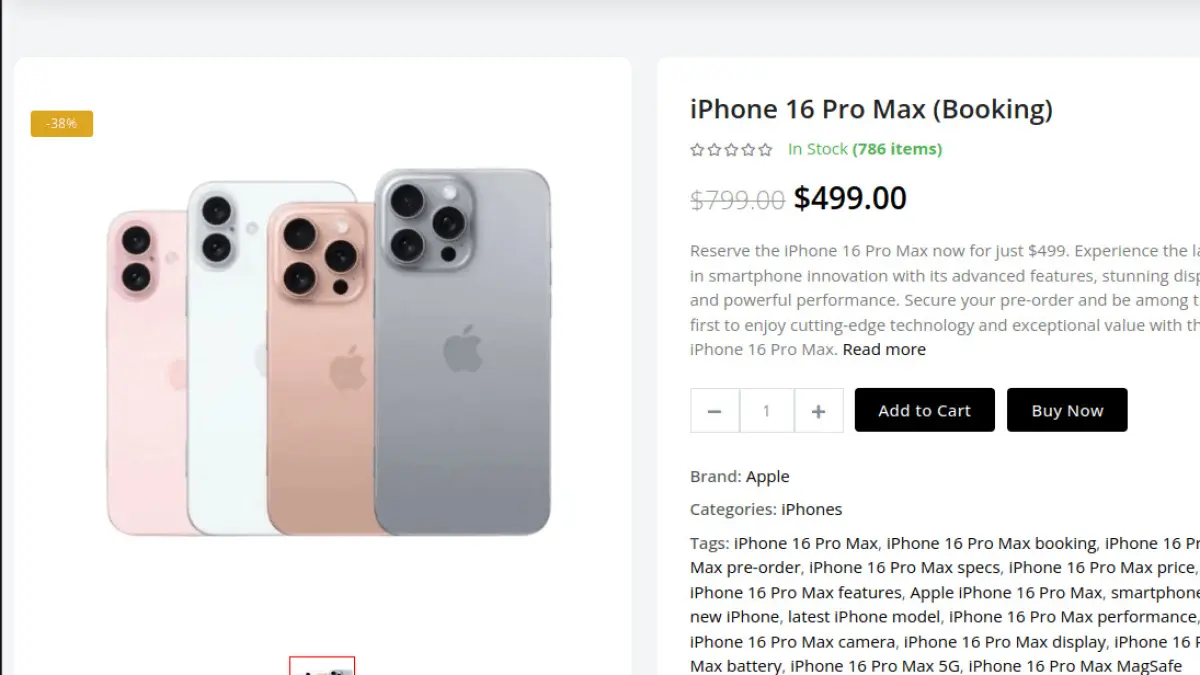Click the quantity input field
The image size is (1200, 675).
point(767,411)
